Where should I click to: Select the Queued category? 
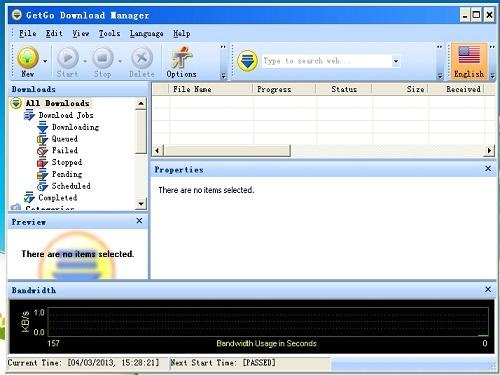[x=65, y=139]
